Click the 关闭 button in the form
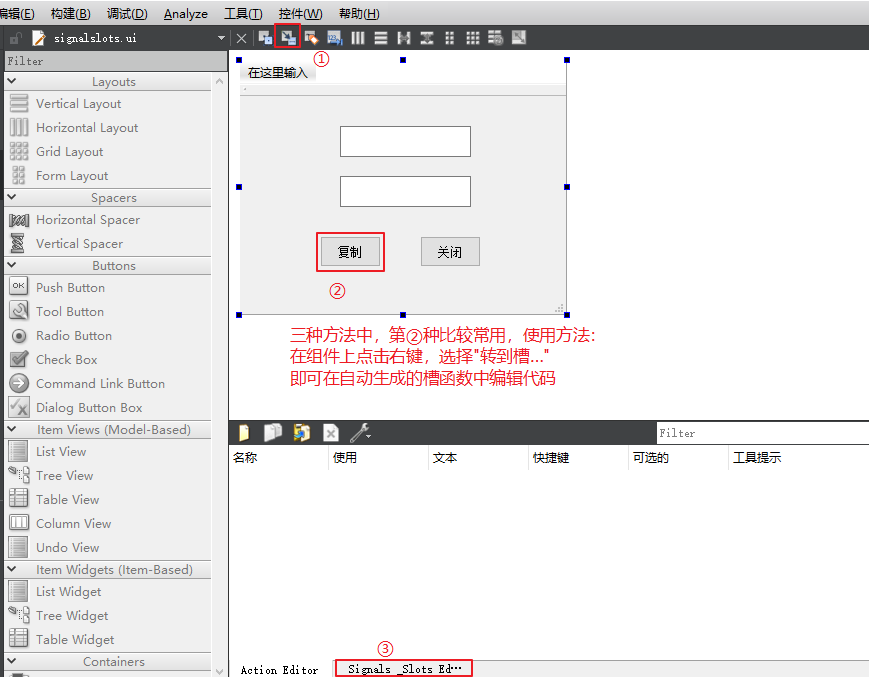Image resolution: width=869 pixels, height=677 pixels. coord(450,251)
